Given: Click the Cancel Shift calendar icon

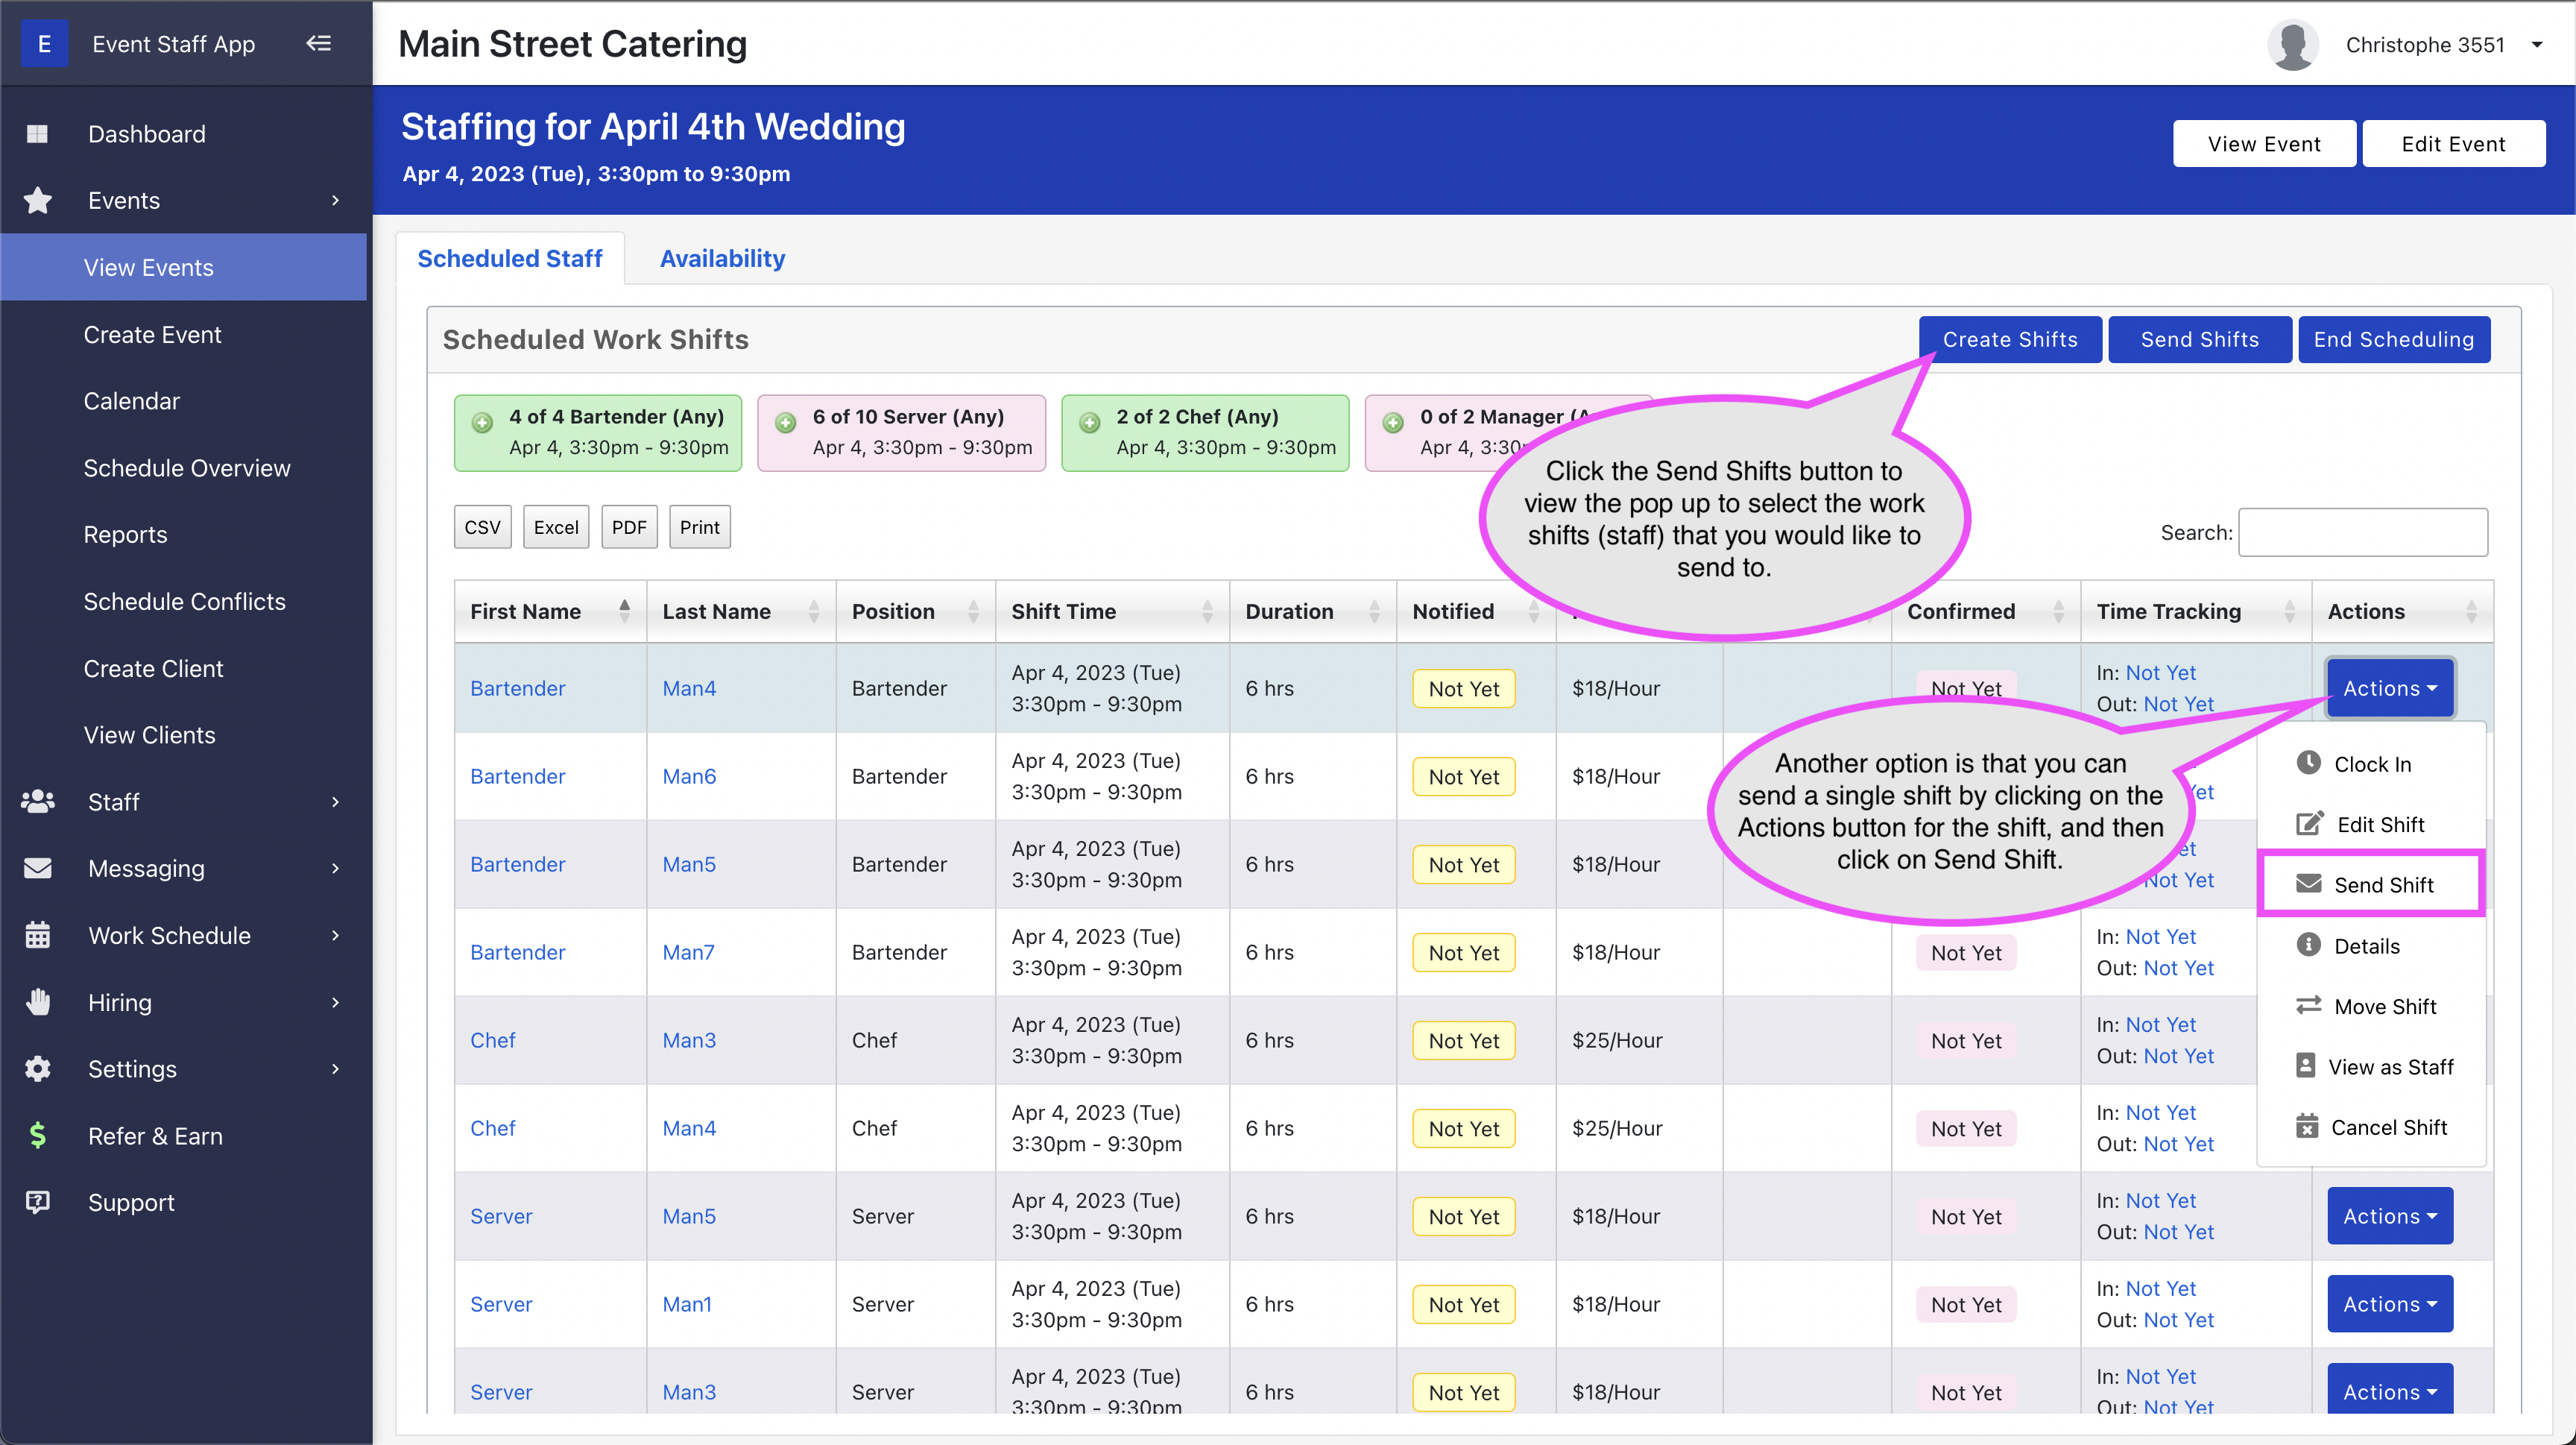Looking at the screenshot, I should click(2307, 1127).
